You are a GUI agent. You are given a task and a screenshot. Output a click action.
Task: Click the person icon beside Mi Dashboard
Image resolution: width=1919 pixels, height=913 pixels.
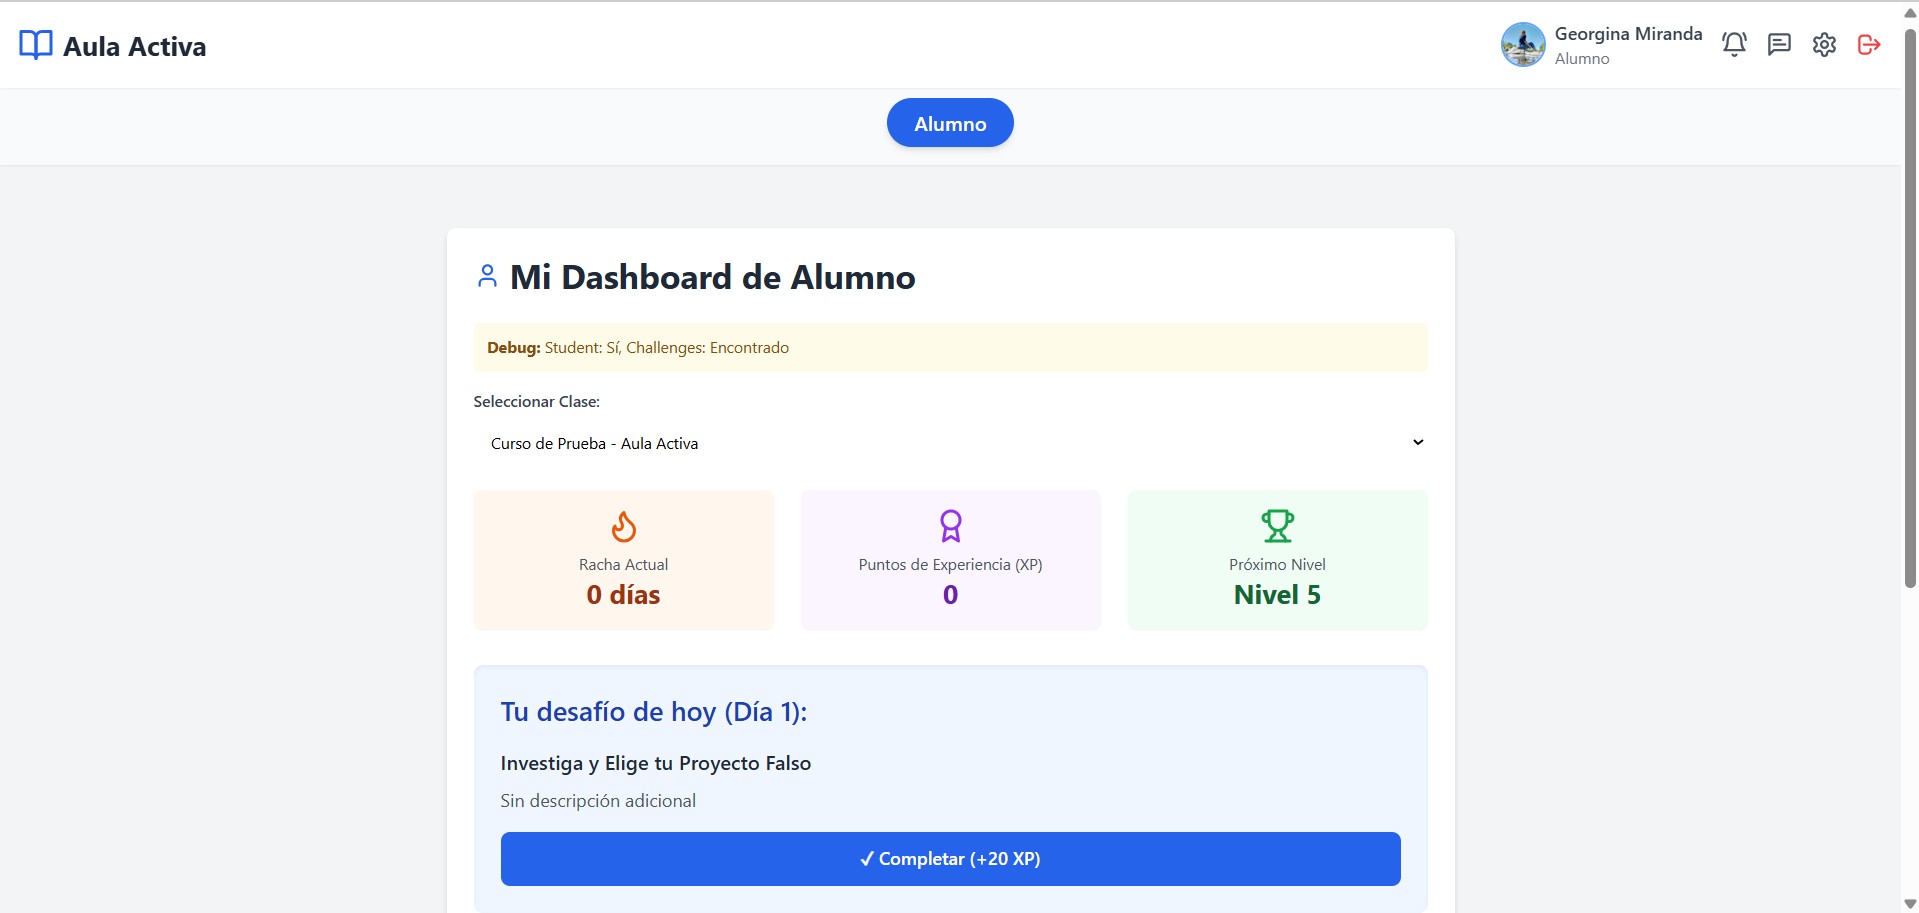click(x=487, y=276)
